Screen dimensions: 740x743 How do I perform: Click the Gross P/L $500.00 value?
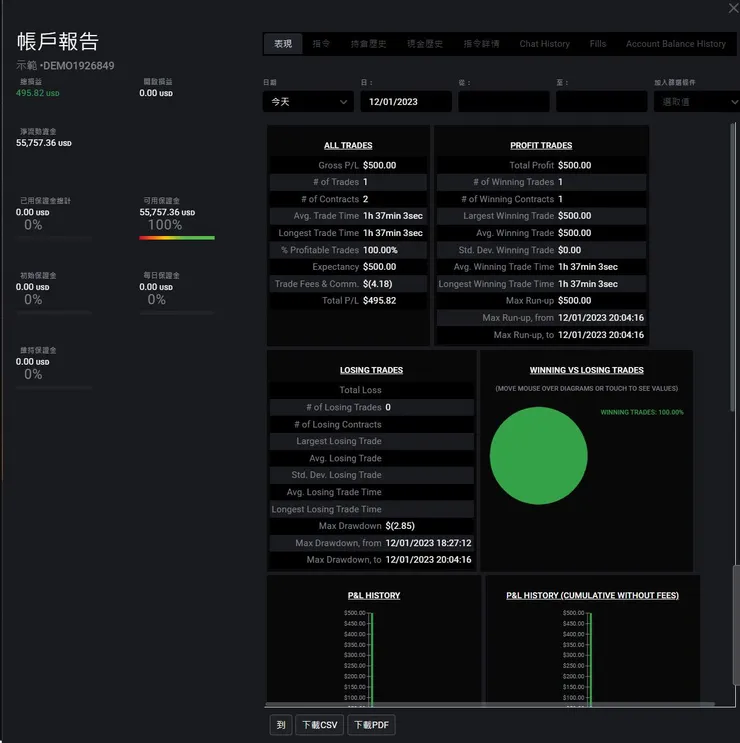point(379,165)
